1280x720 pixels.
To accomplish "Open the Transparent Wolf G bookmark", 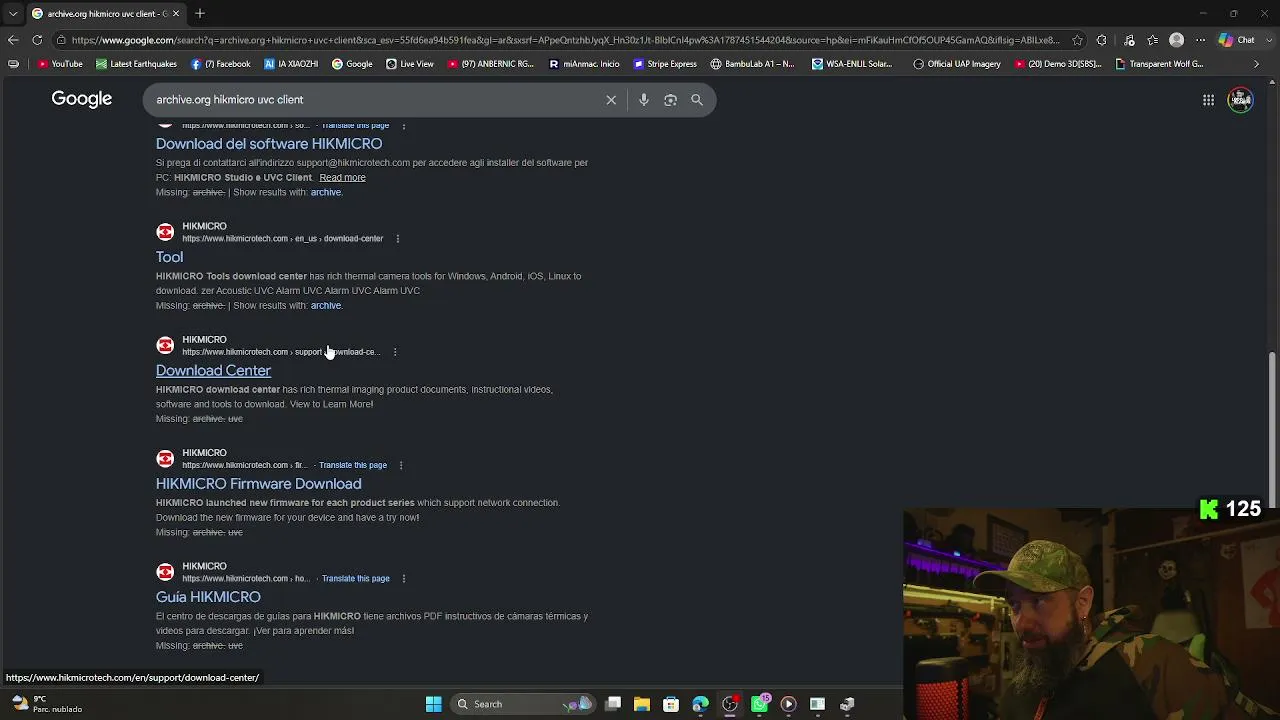I will [x=1160, y=64].
